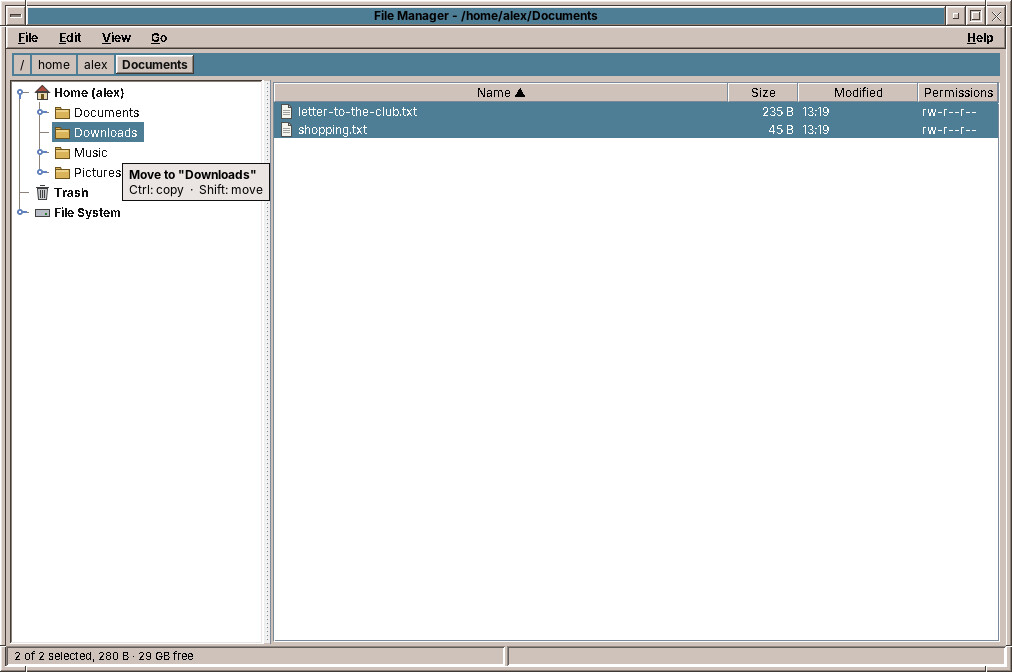Image resolution: width=1012 pixels, height=672 pixels.
Task: Expand the Documents tree node
Action: point(41,112)
